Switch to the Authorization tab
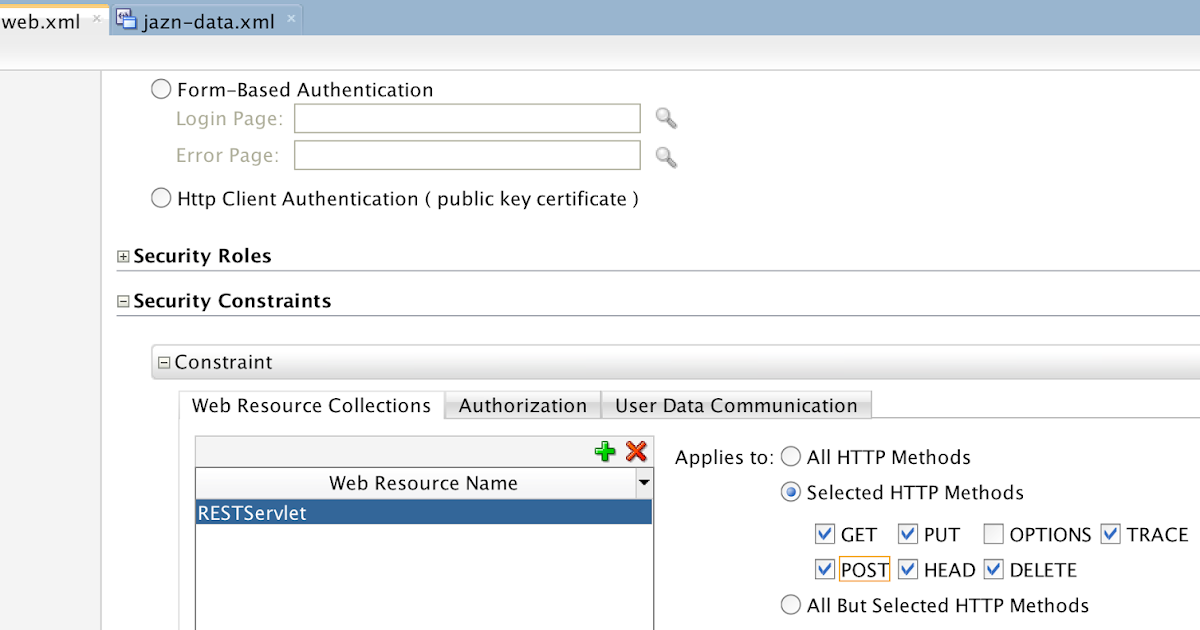1200x630 pixels. (x=522, y=405)
